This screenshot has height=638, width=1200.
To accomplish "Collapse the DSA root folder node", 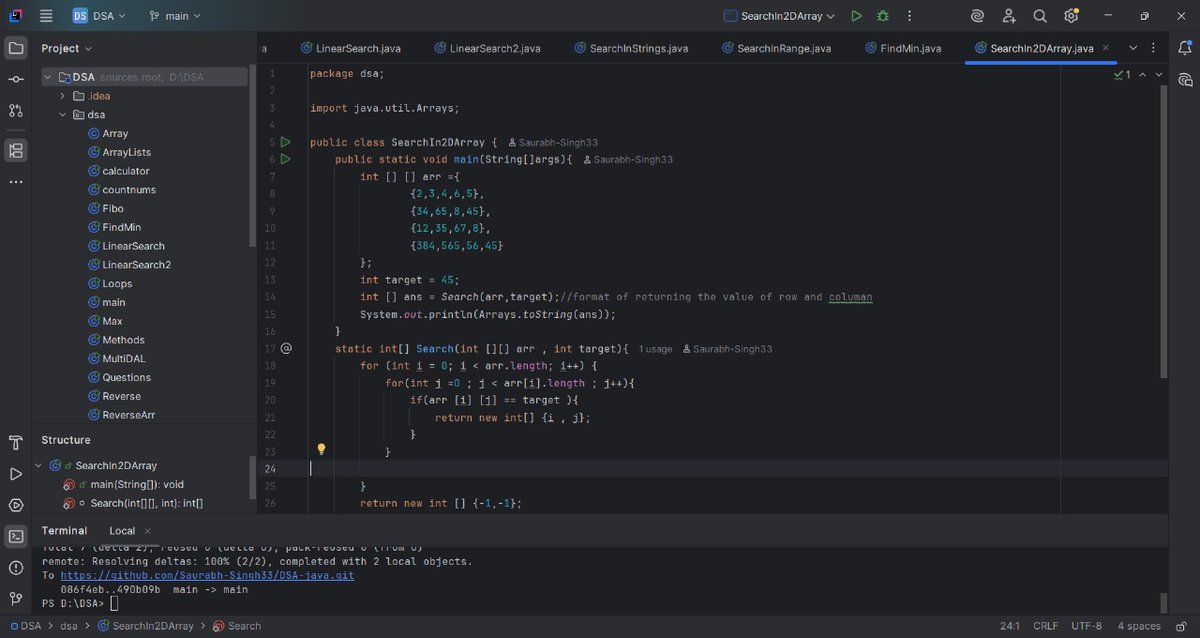I will click(x=48, y=77).
